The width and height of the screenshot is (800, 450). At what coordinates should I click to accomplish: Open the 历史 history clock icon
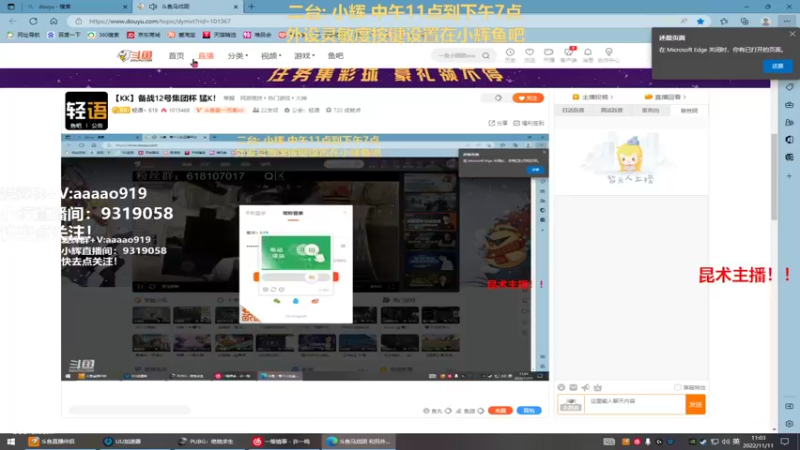(510, 55)
